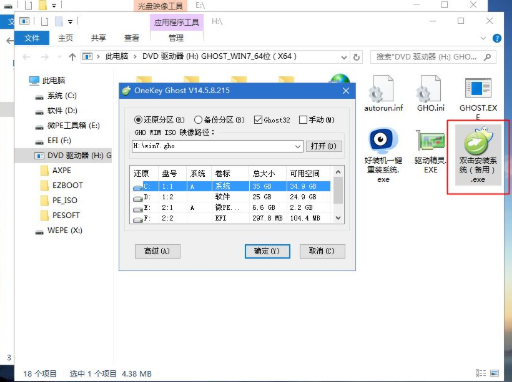Open the PE_ISO folder in sidebar

(59, 200)
